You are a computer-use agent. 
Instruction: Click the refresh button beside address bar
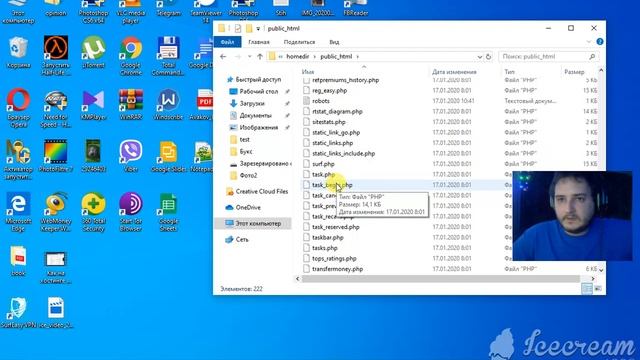click(488, 57)
